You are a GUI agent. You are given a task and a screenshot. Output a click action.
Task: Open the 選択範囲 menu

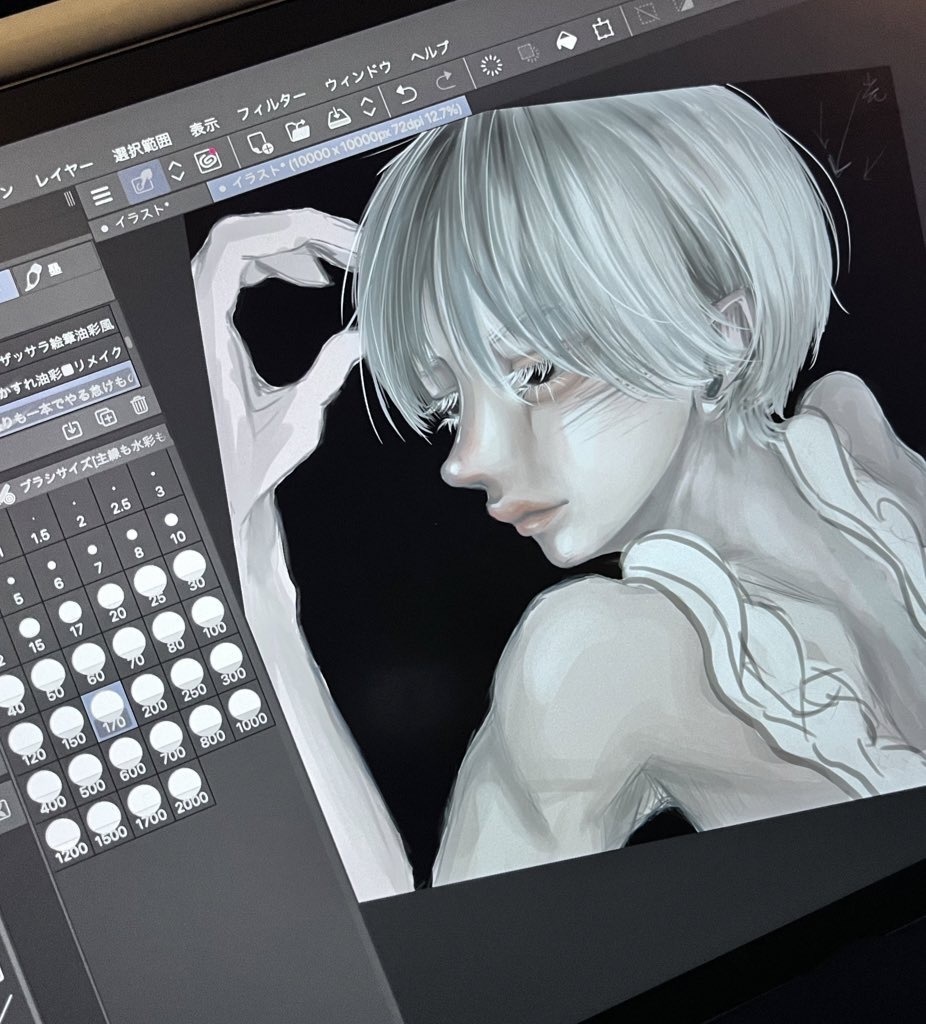(142, 146)
